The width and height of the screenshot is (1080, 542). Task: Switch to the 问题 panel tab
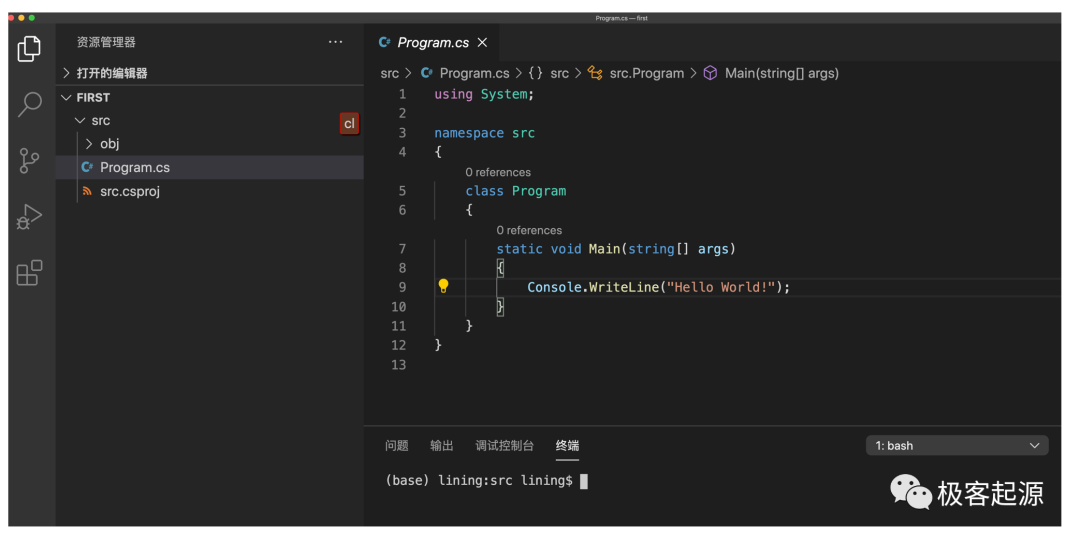tap(397, 446)
